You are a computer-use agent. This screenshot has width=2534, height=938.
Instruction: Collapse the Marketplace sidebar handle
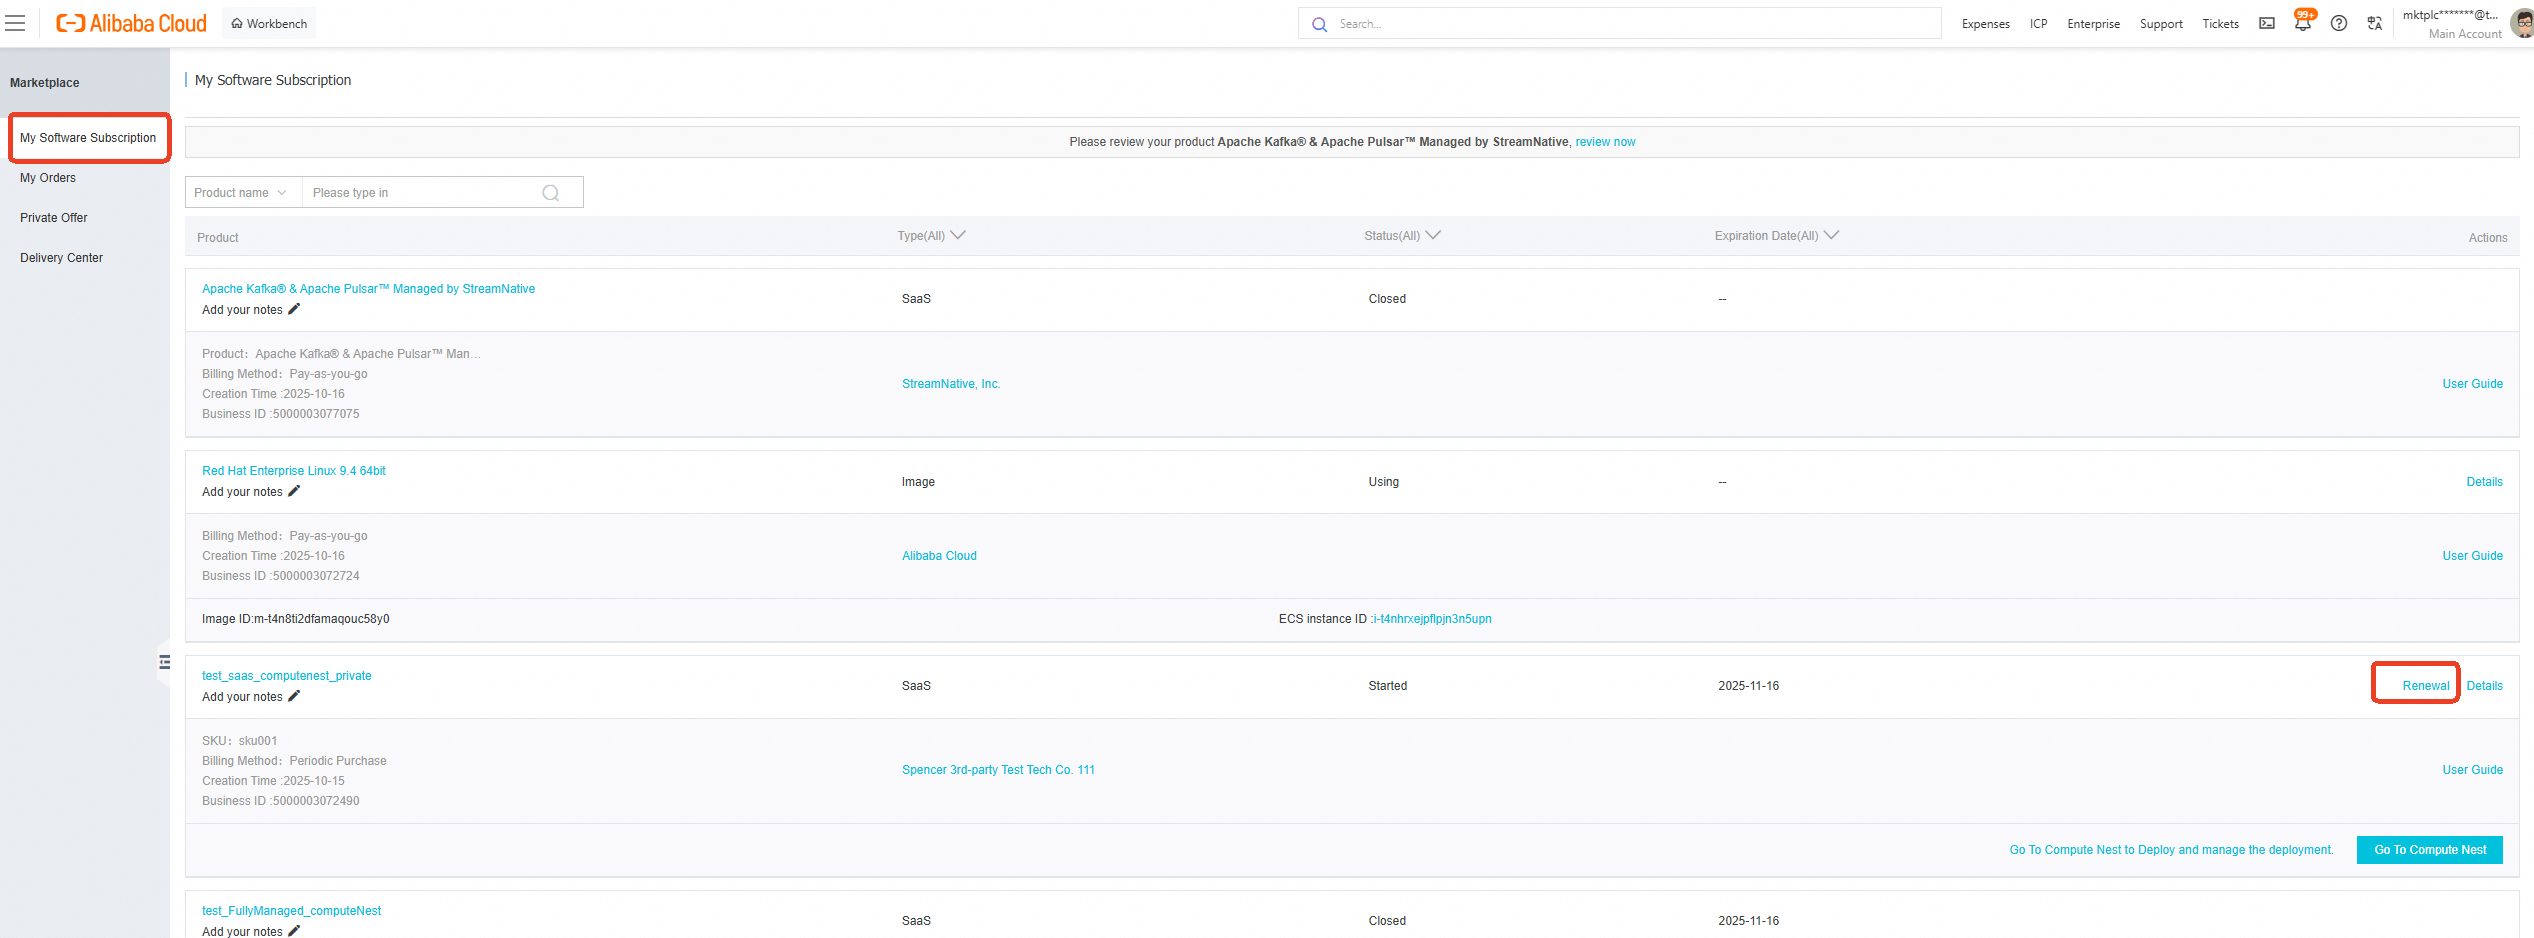tap(164, 662)
